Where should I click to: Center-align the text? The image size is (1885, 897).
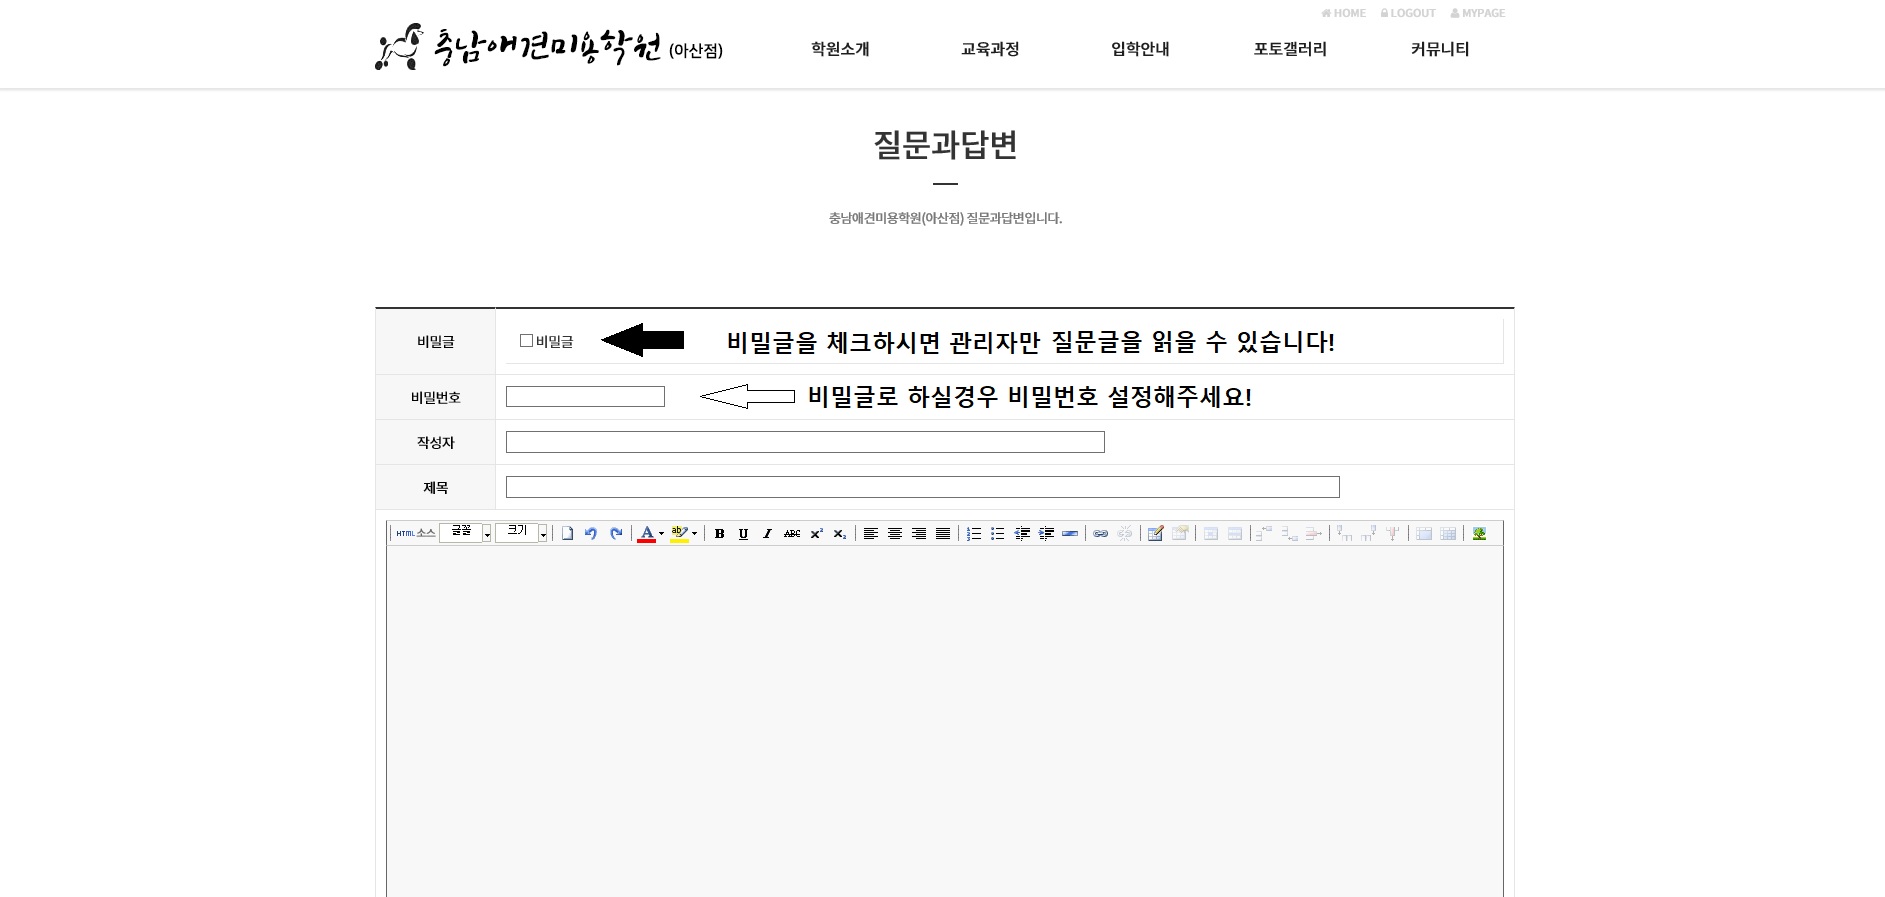tap(895, 534)
